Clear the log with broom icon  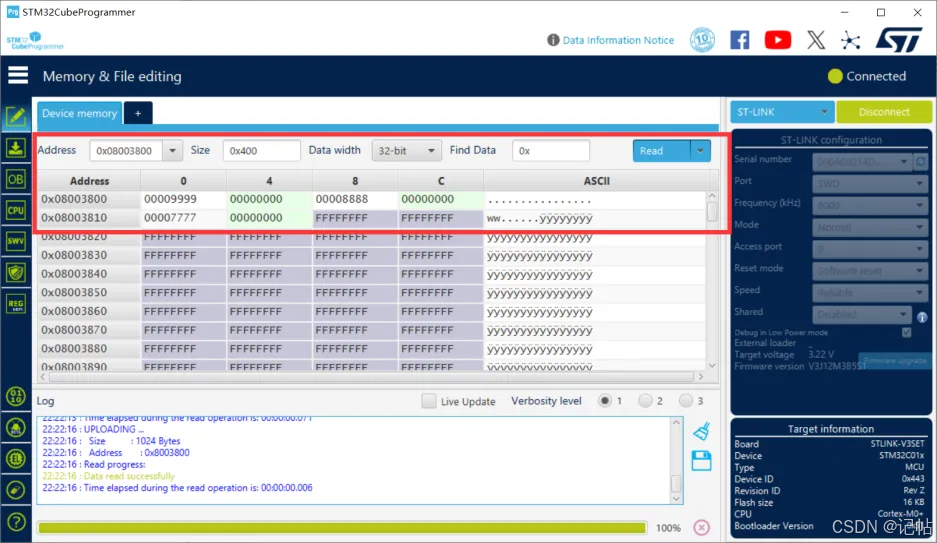pyautogui.click(x=701, y=431)
